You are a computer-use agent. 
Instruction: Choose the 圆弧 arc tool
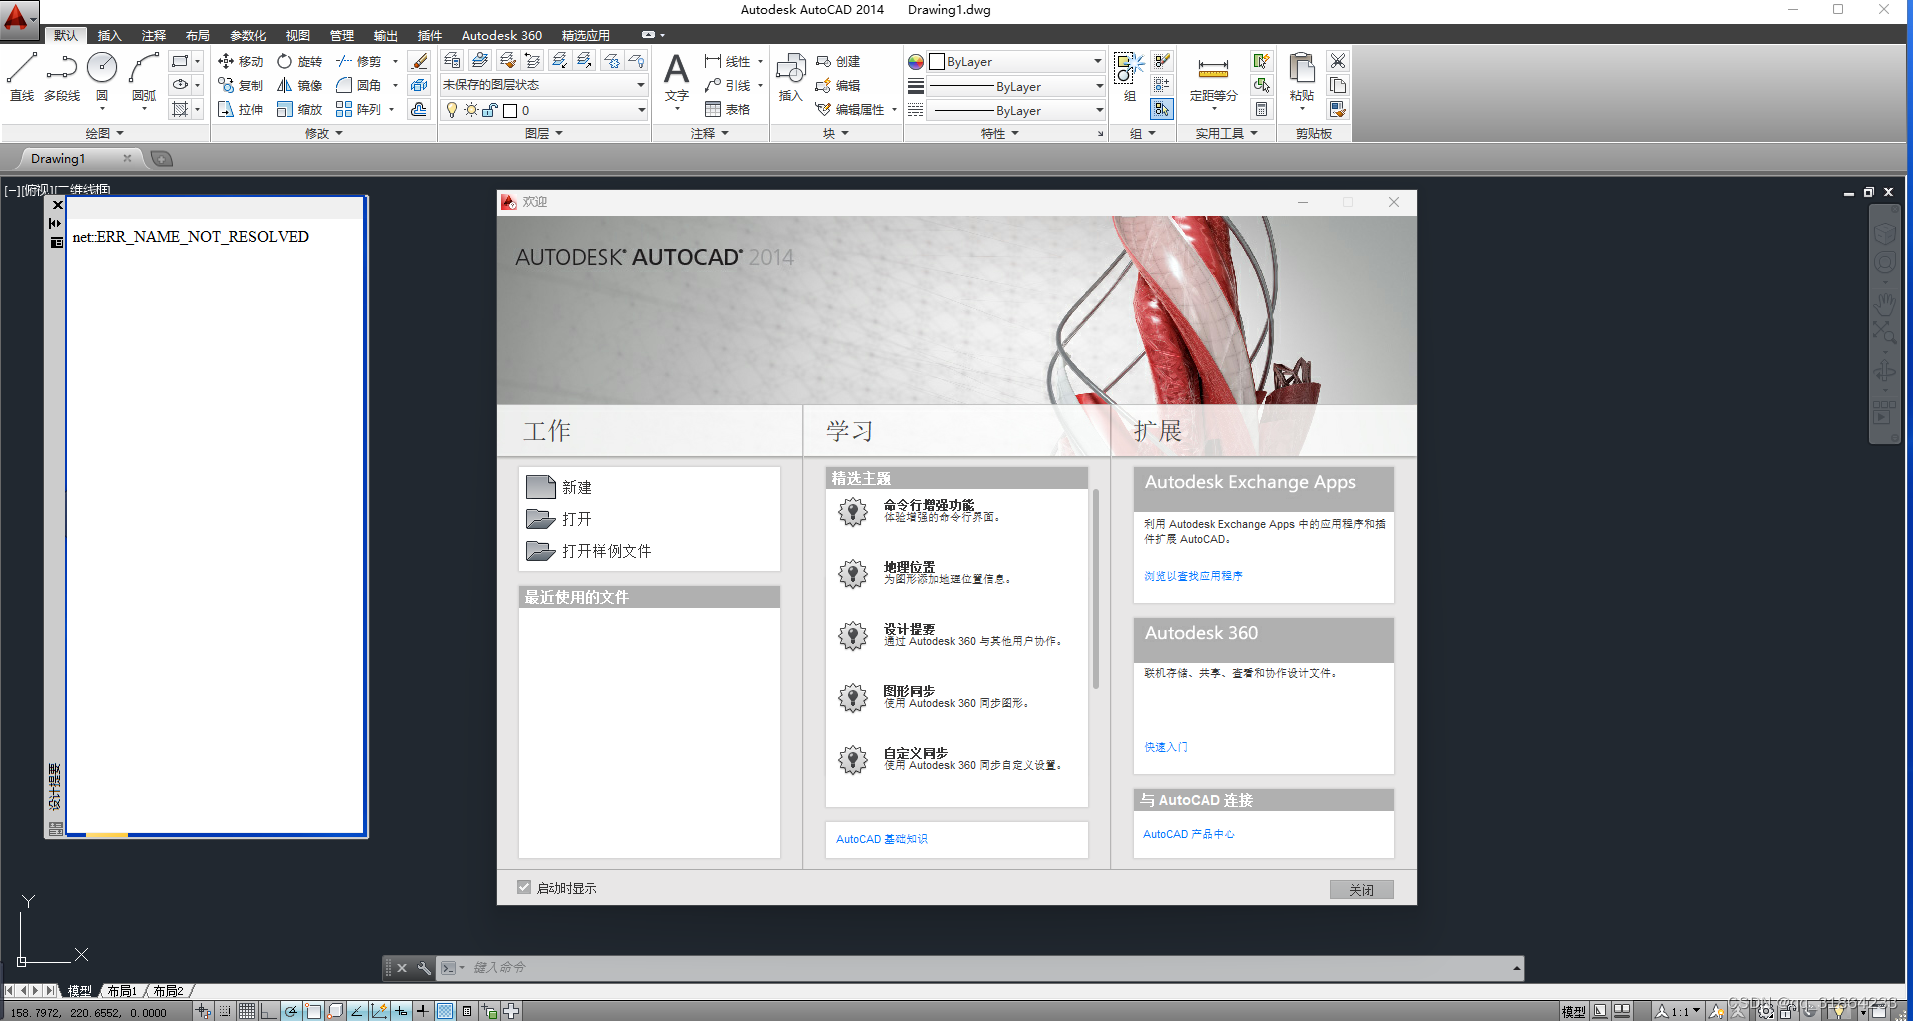(144, 76)
